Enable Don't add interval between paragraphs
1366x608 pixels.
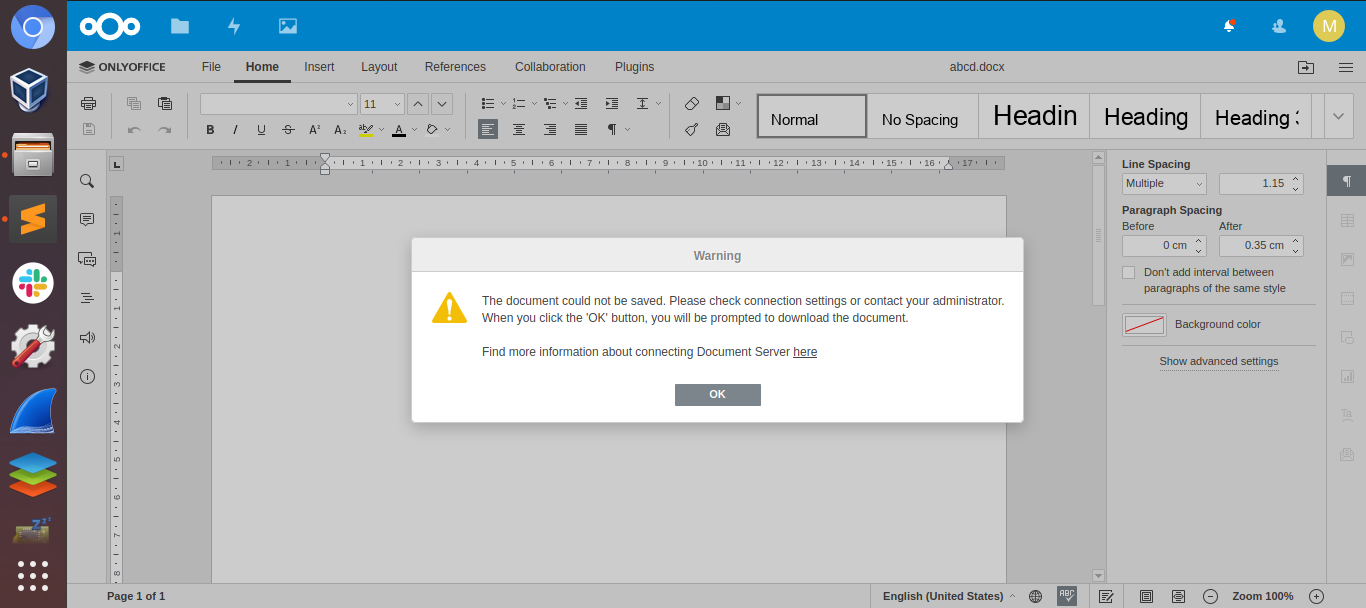pyautogui.click(x=1128, y=272)
